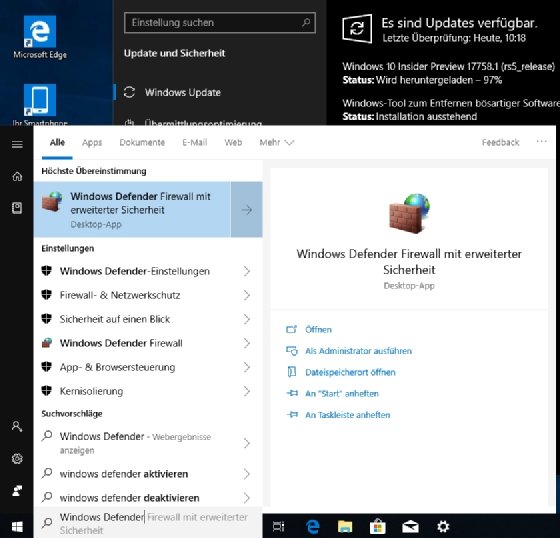Screen dimensions: 560x538
Task: Click the three-dots more options icon
Action: pyautogui.click(x=541, y=141)
